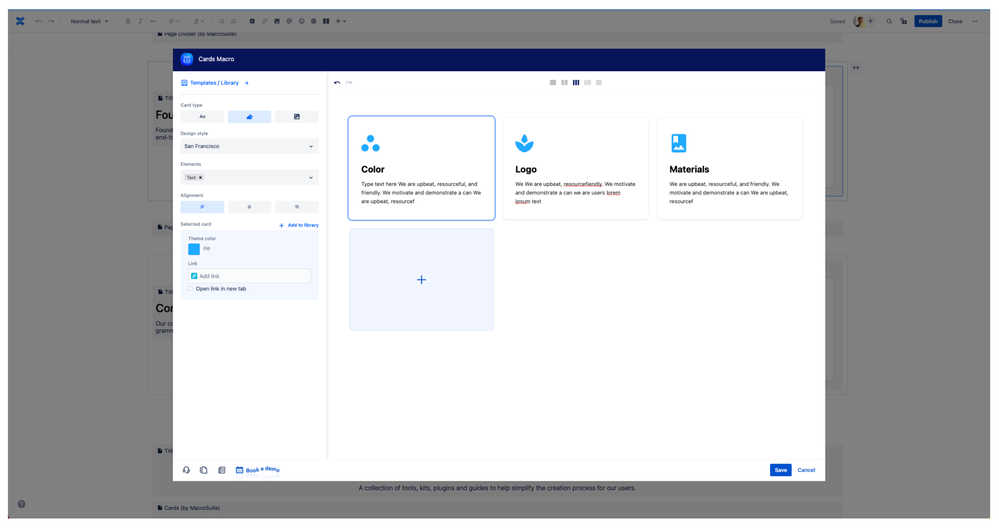Image resolution: width=999 pixels, height=530 pixels.
Task: Switch to the two-column layout
Action: tap(564, 83)
